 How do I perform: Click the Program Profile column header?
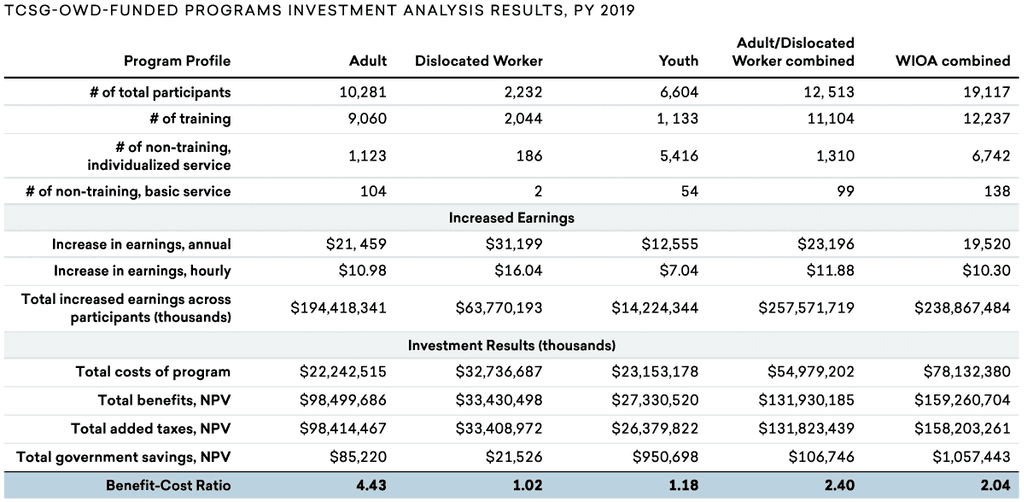(x=178, y=61)
